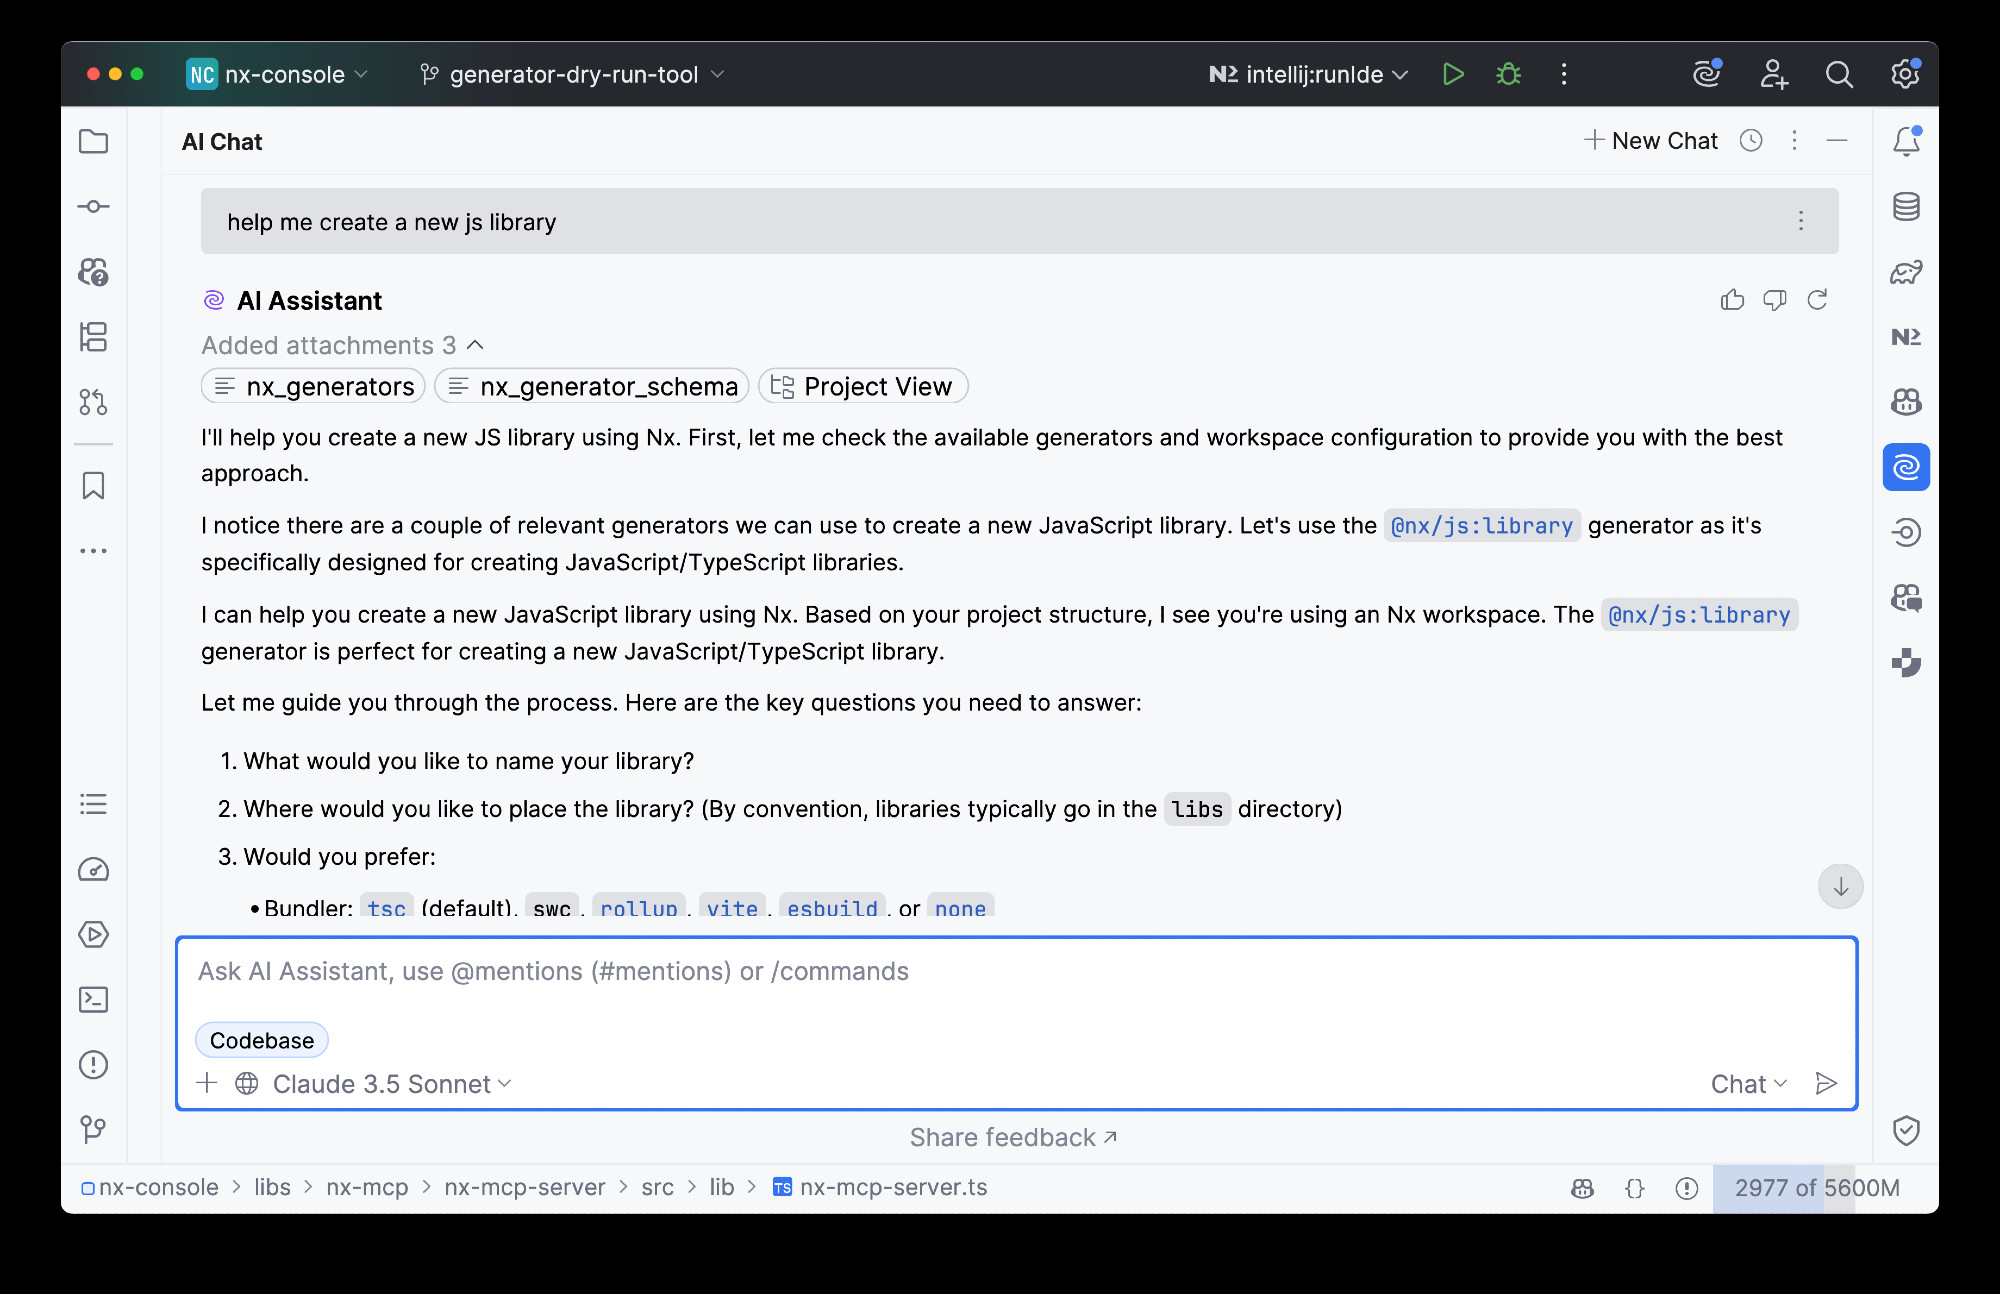Select the AI Assistant tool window icon
2000x1294 pixels.
point(1906,467)
